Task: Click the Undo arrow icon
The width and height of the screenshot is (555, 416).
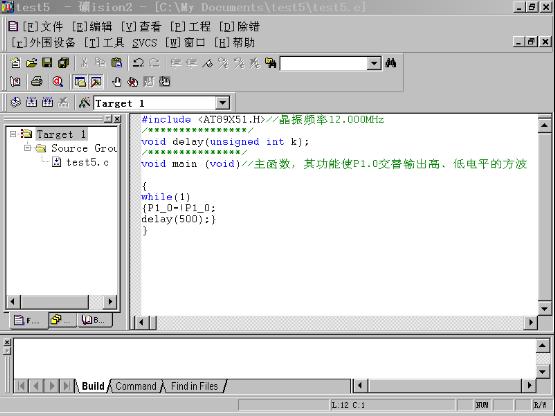Action: (138, 63)
